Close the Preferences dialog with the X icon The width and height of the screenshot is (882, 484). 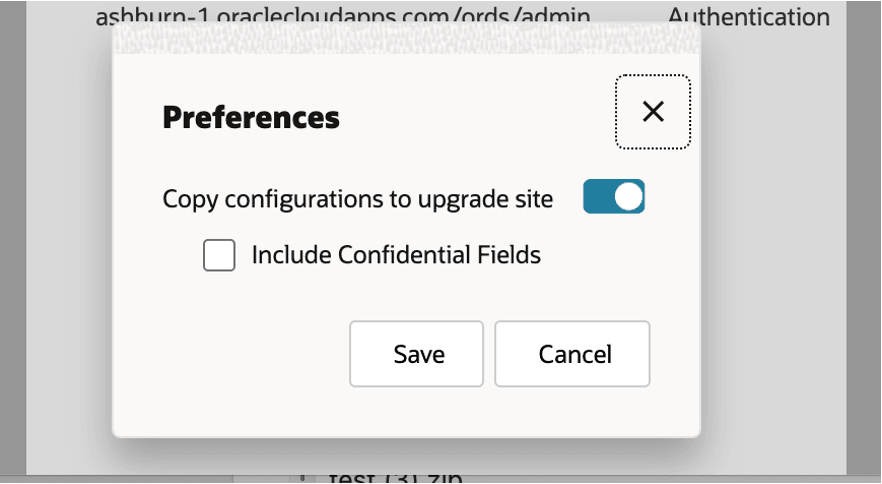pos(652,112)
